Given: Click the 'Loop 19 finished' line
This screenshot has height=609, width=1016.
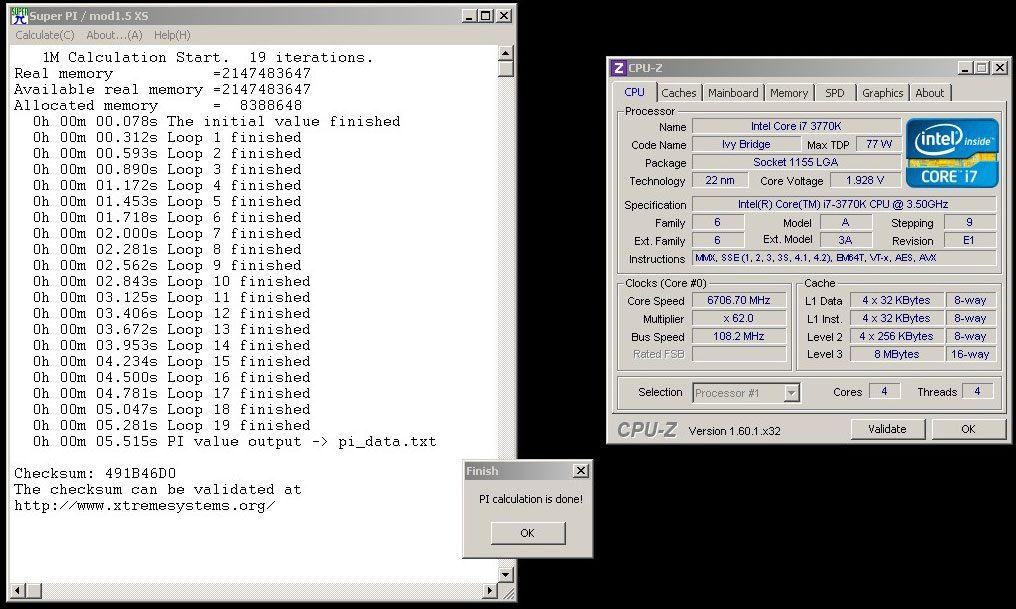Looking at the screenshot, I should click(172, 426).
